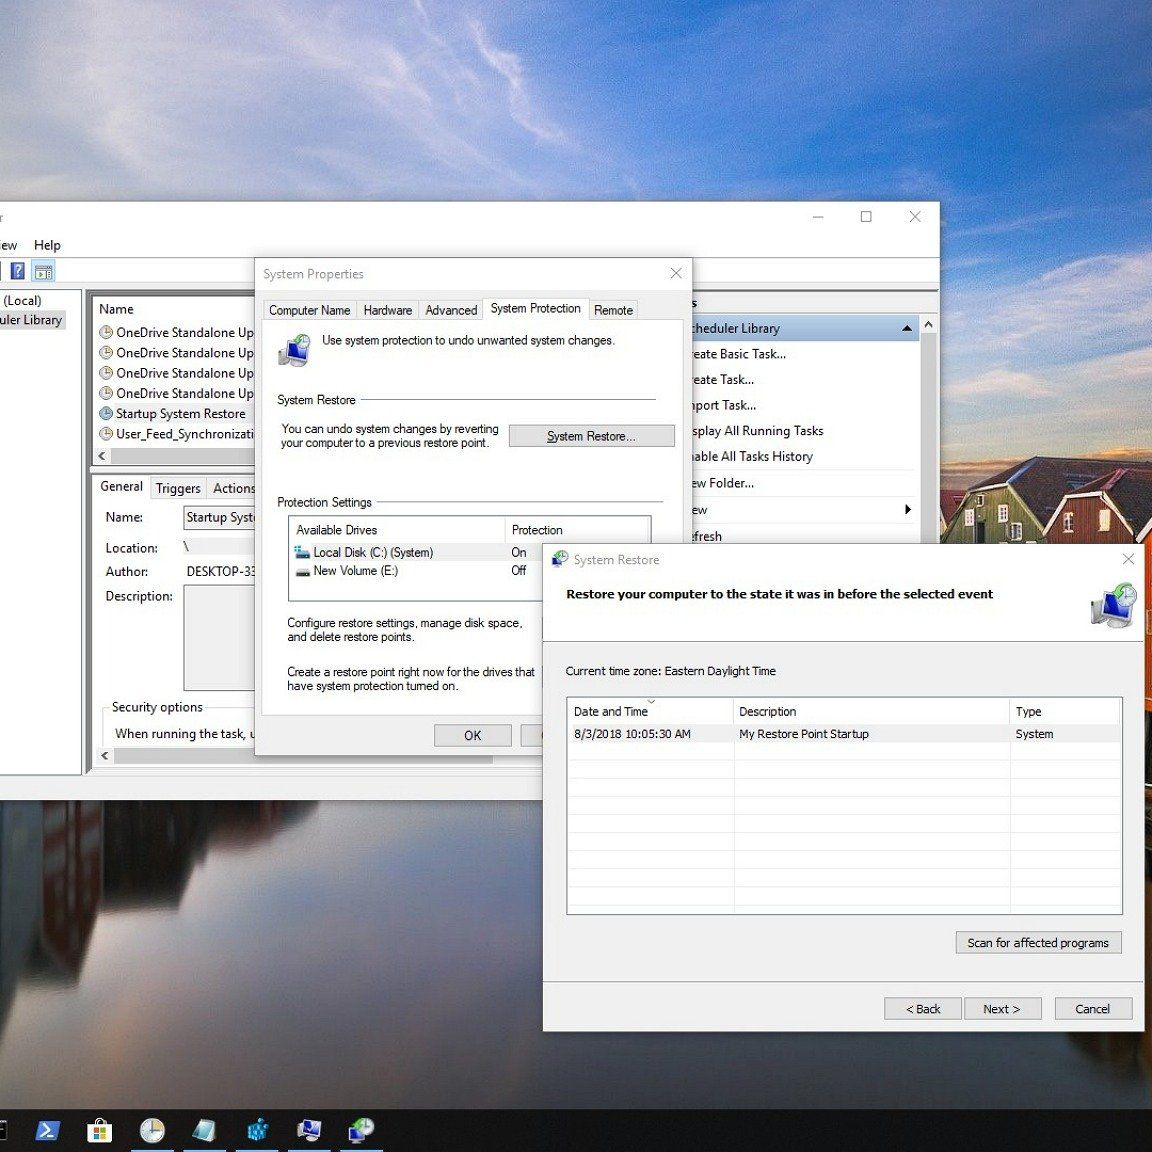Select the Startup System Restore task

[180, 414]
